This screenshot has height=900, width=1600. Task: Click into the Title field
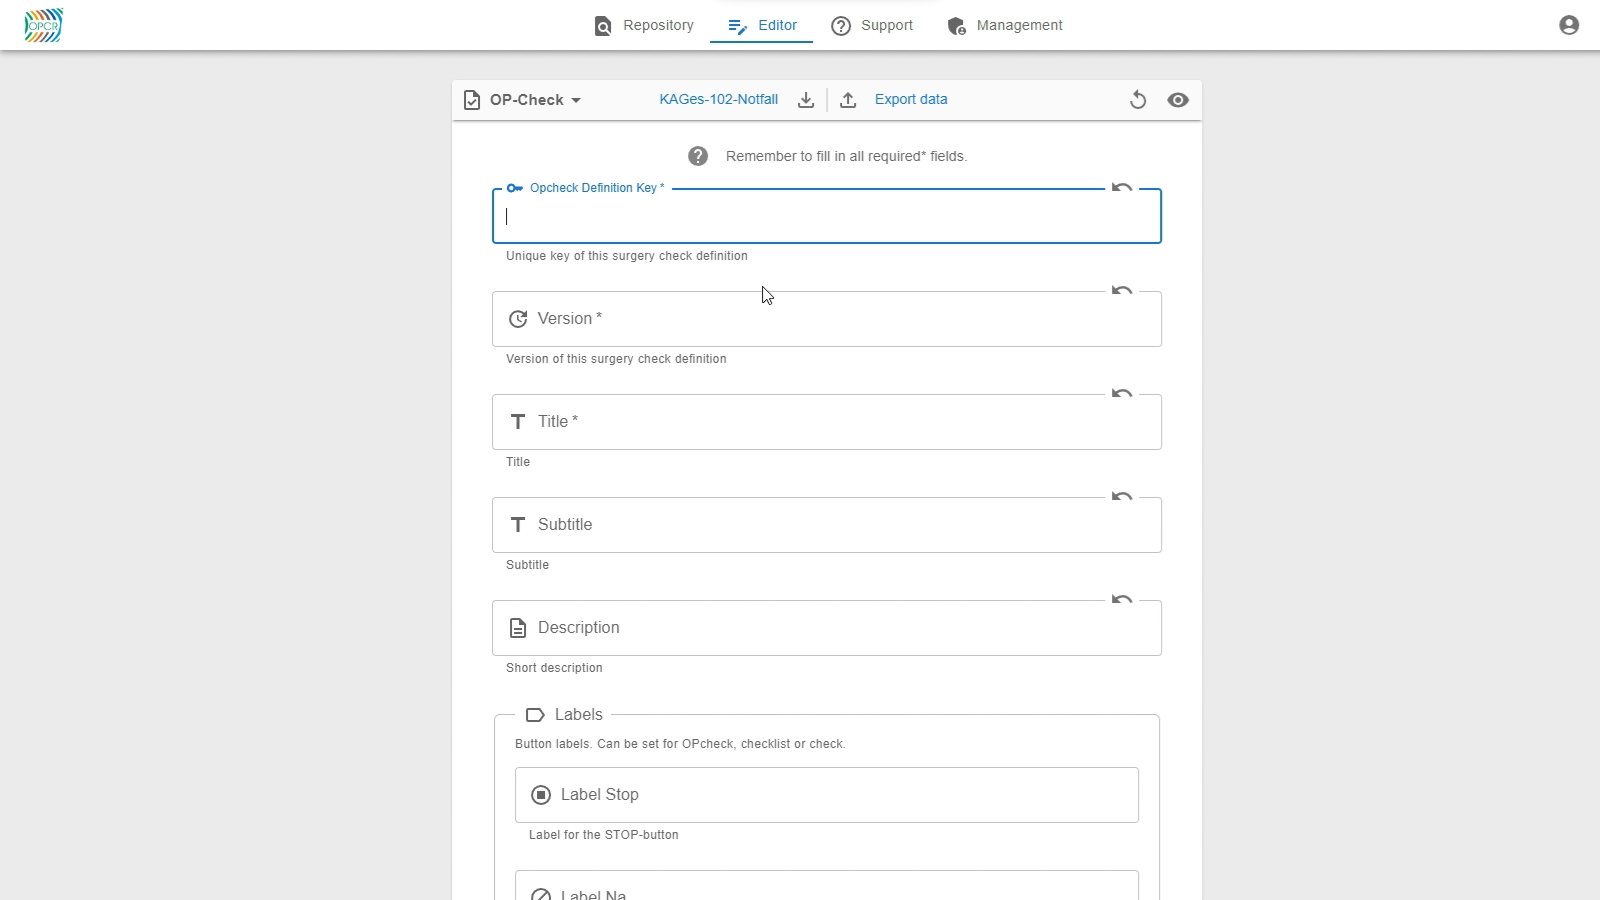[x=827, y=422]
